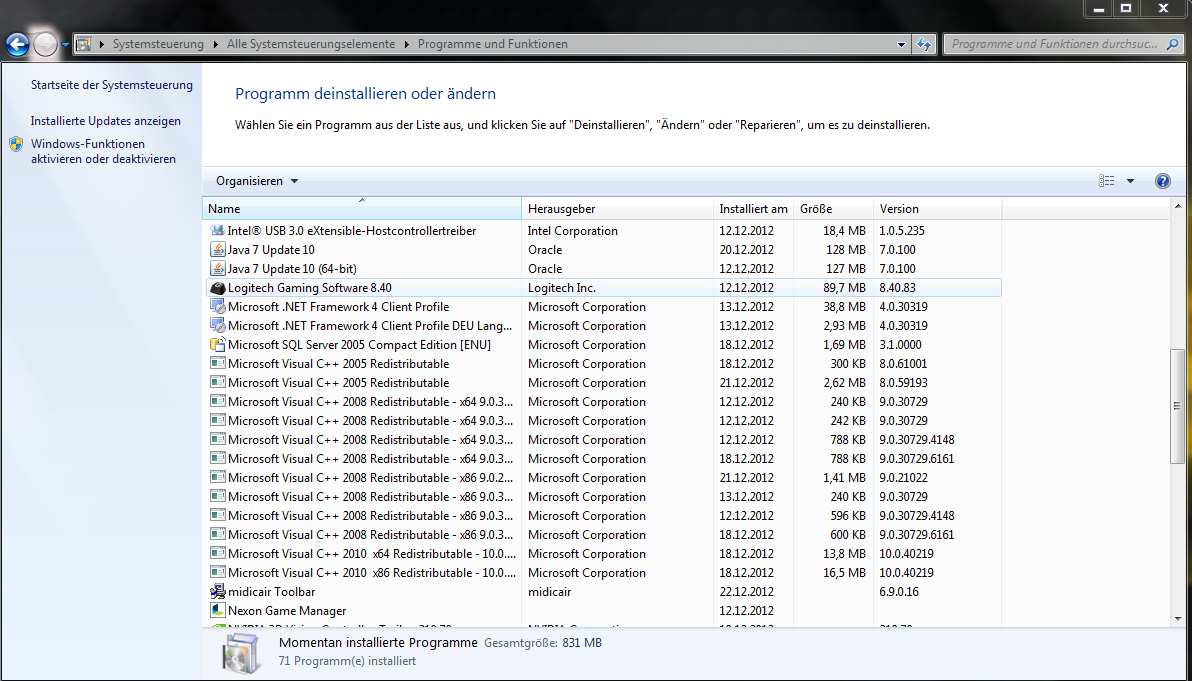Click the Forward navigation arrow button
This screenshot has width=1192, height=681.
point(46,44)
